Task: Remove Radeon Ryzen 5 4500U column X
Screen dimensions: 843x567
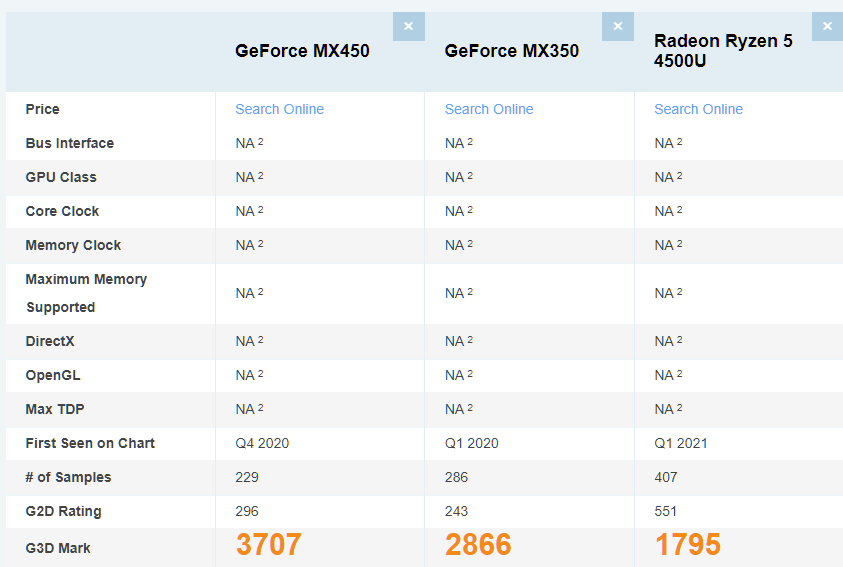Action: point(827,26)
